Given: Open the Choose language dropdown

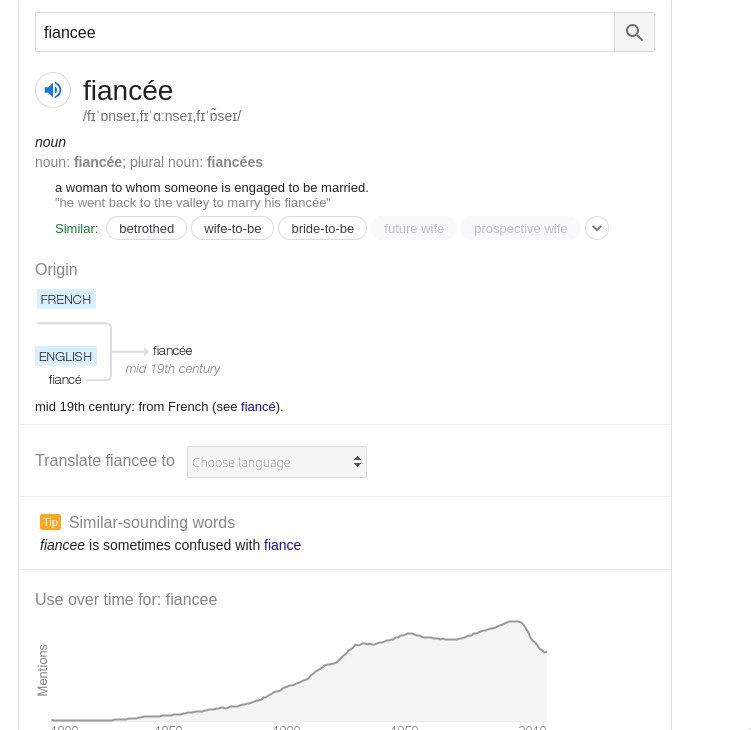Looking at the screenshot, I should click(x=276, y=462).
